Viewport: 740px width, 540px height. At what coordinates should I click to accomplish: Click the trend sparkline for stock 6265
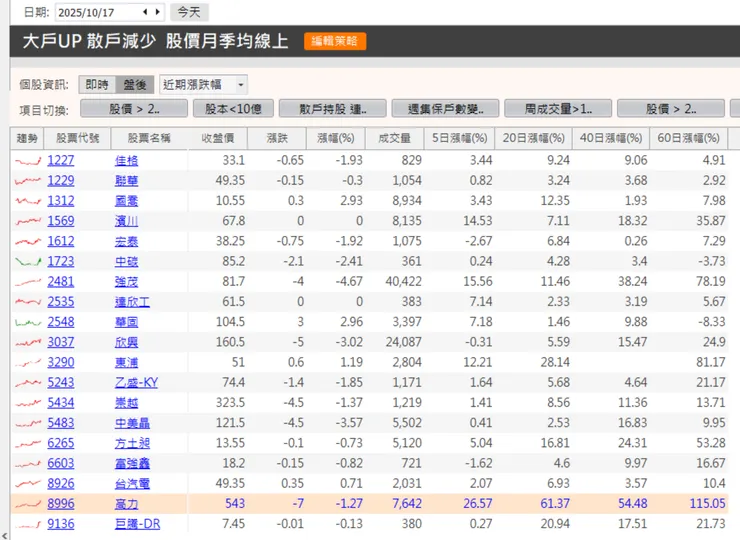[x=28, y=444]
